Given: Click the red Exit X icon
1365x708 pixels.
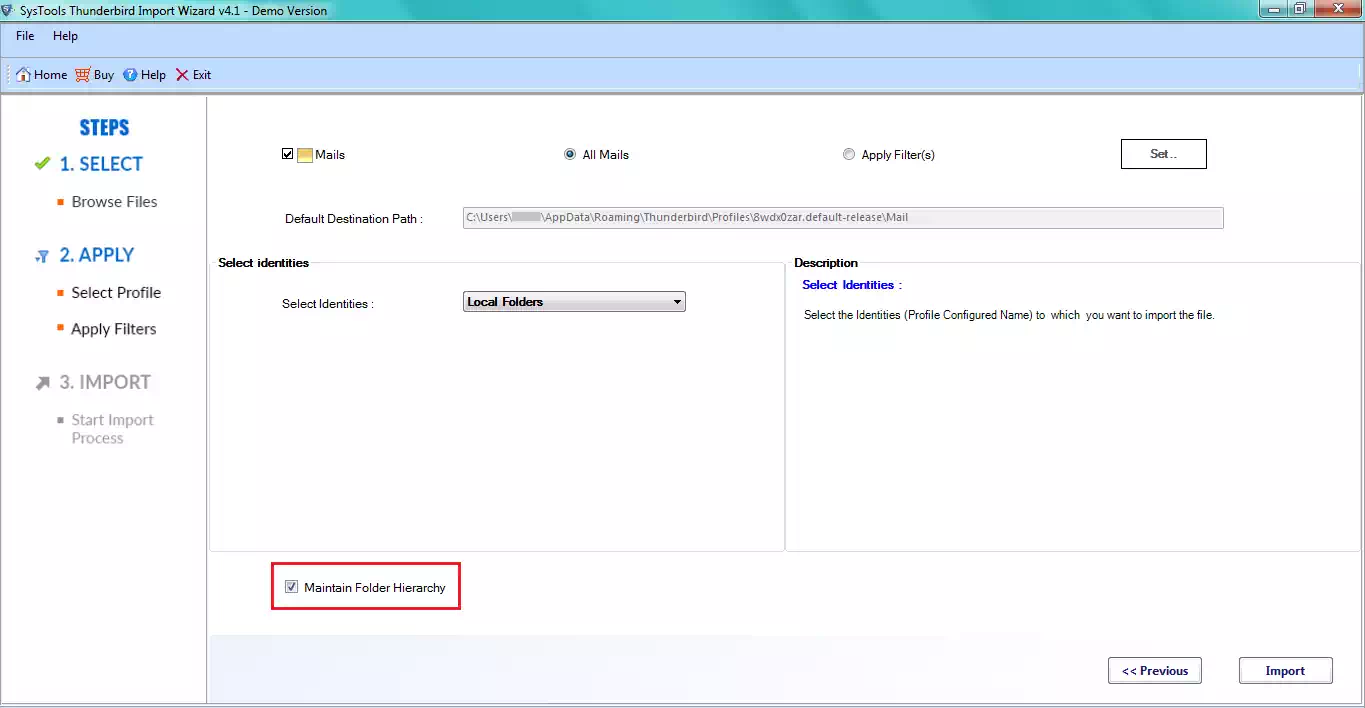Looking at the screenshot, I should [x=182, y=75].
